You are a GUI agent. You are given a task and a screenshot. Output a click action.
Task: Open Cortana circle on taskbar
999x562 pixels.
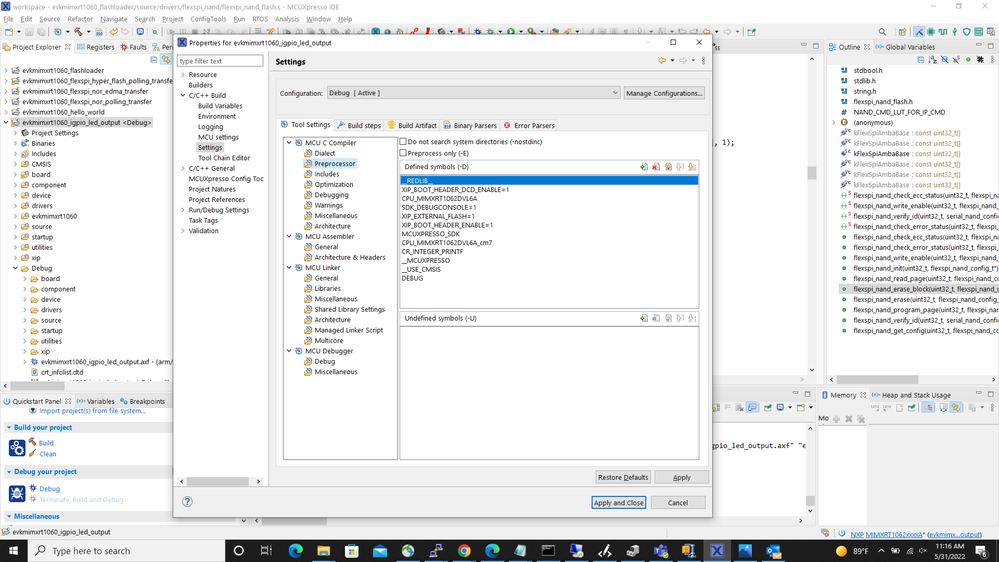[x=239, y=551]
